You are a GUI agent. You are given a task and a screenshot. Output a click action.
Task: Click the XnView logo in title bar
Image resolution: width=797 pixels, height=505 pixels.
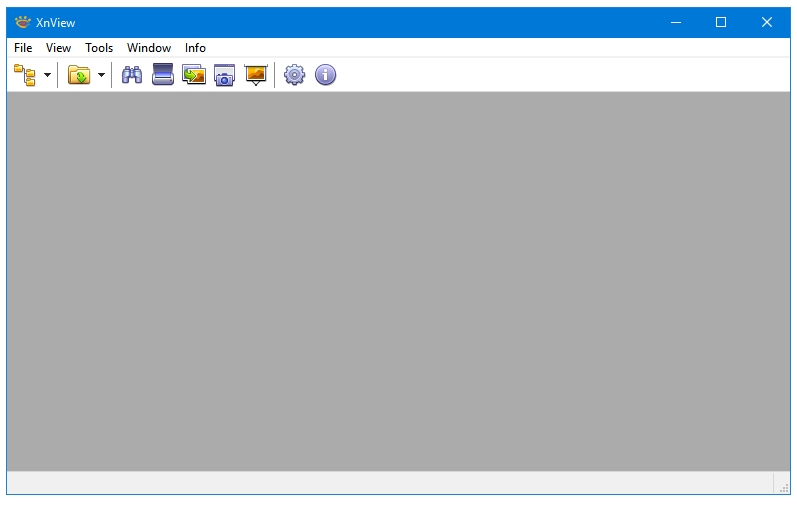pos(23,22)
